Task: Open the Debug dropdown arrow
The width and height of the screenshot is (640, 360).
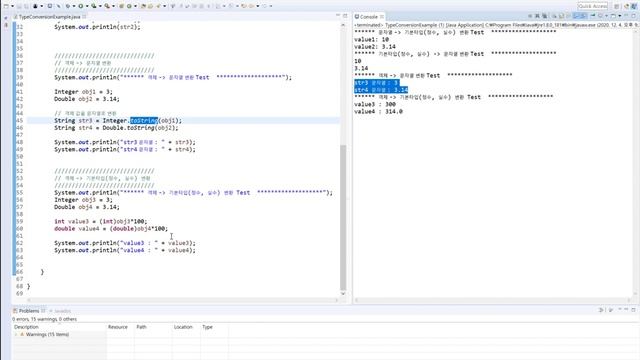Action: (74, 6)
